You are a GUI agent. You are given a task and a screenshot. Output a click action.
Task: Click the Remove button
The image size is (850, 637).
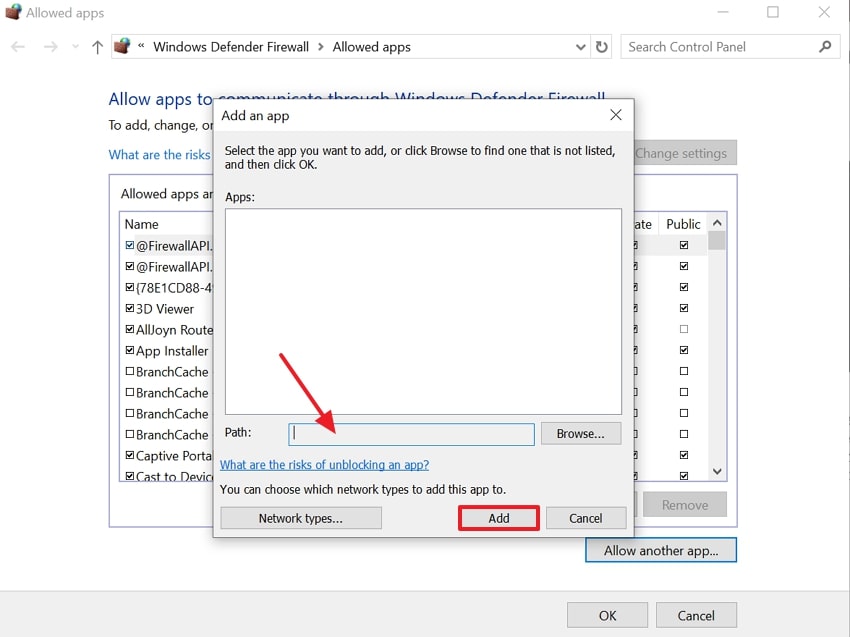point(685,505)
